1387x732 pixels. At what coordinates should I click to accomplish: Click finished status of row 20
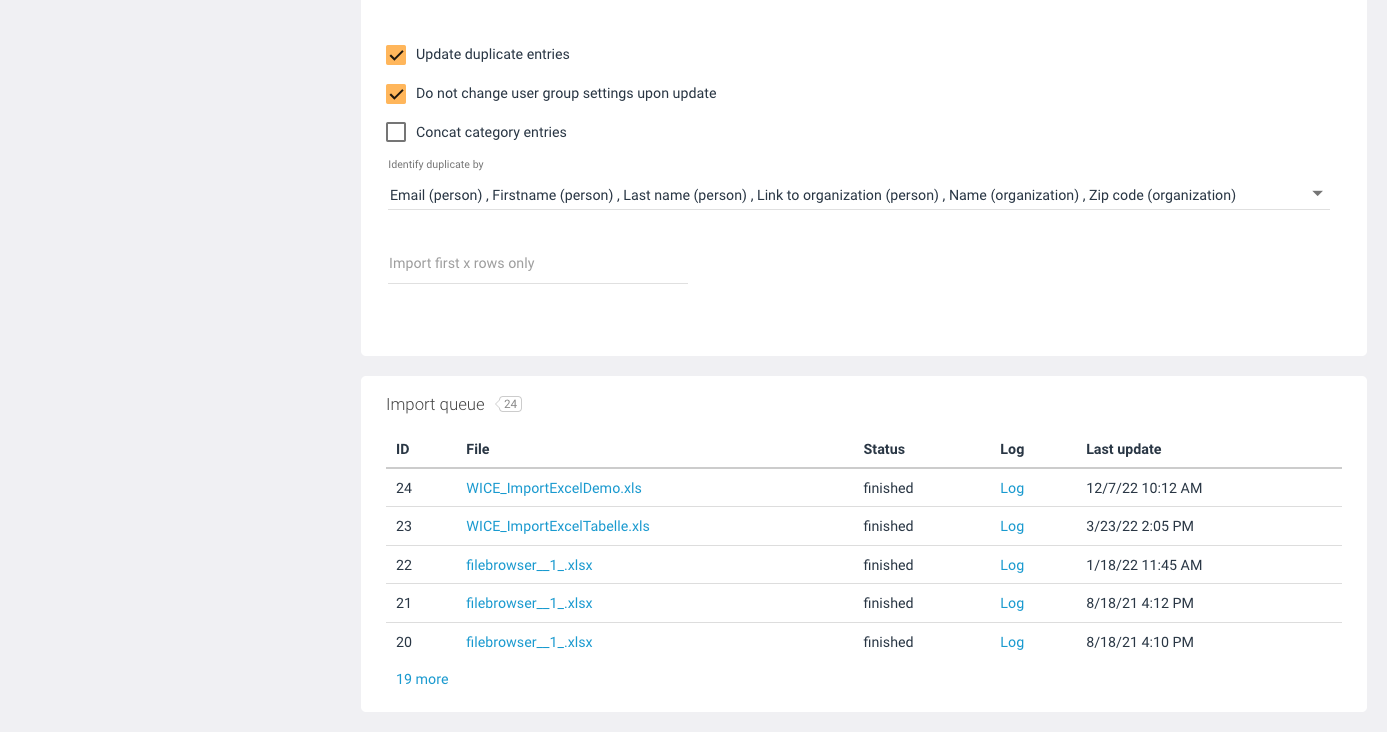888,642
